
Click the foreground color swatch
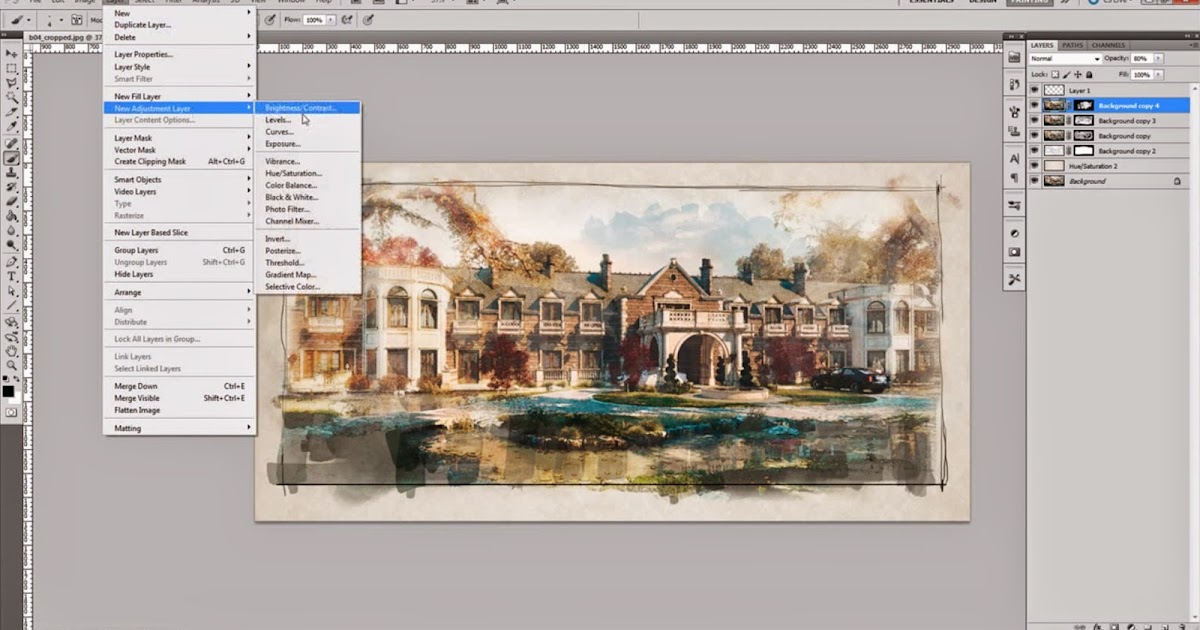(x=9, y=390)
